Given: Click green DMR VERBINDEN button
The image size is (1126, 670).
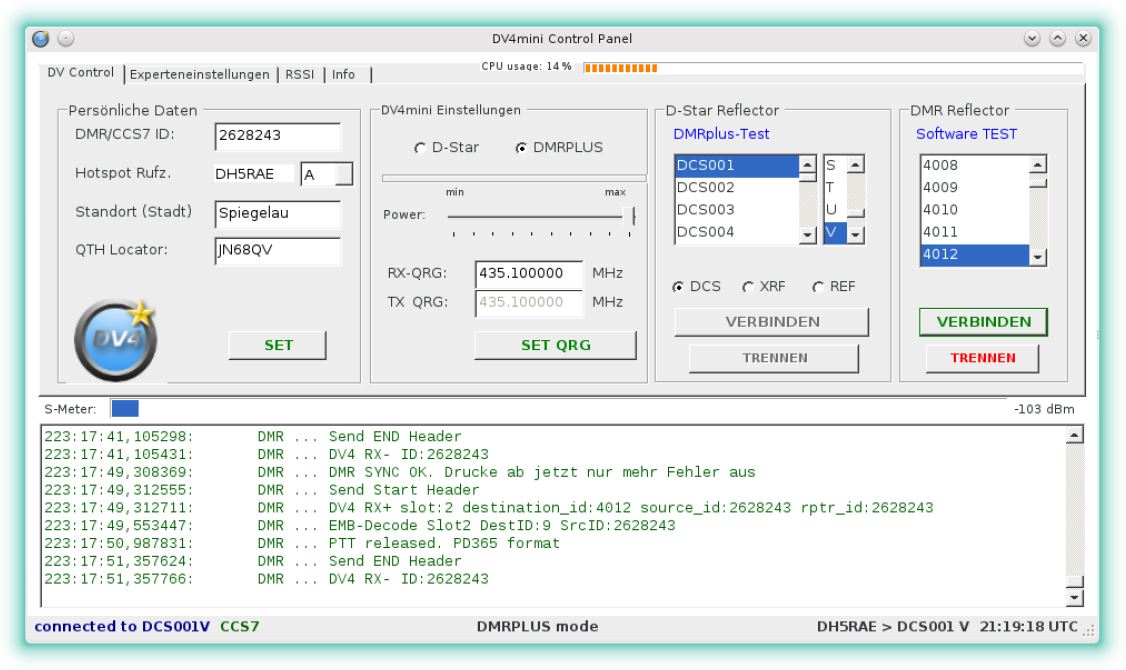Looking at the screenshot, I should tap(984, 322).
